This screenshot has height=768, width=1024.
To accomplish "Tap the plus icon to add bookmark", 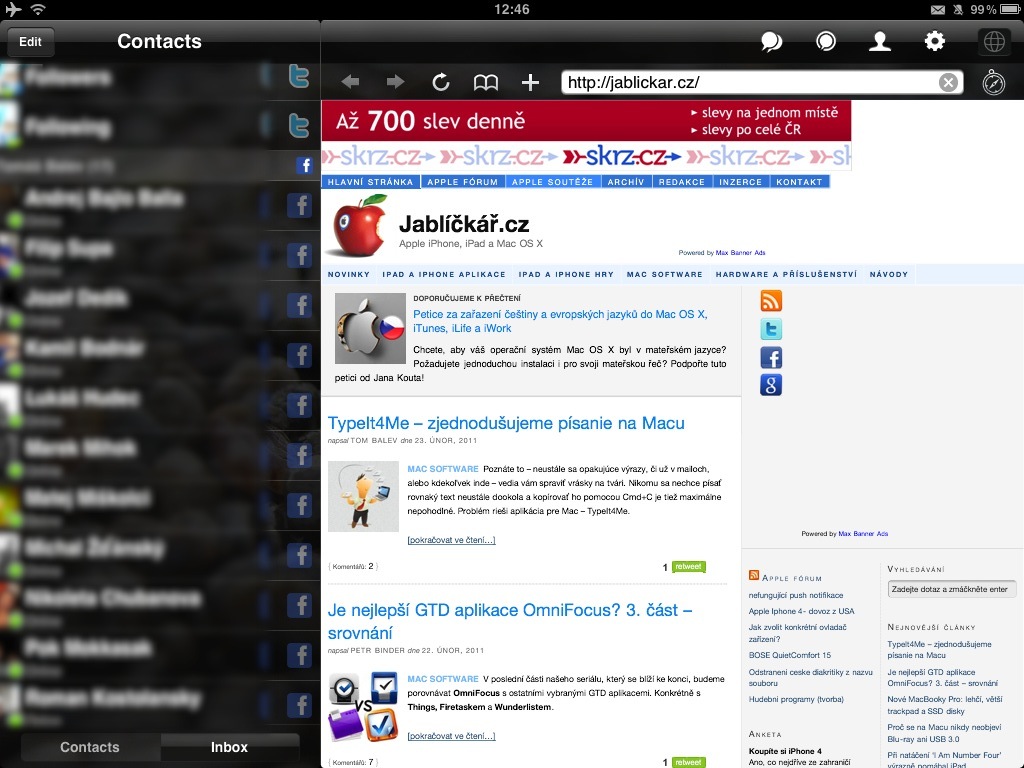I will (530, 83).
